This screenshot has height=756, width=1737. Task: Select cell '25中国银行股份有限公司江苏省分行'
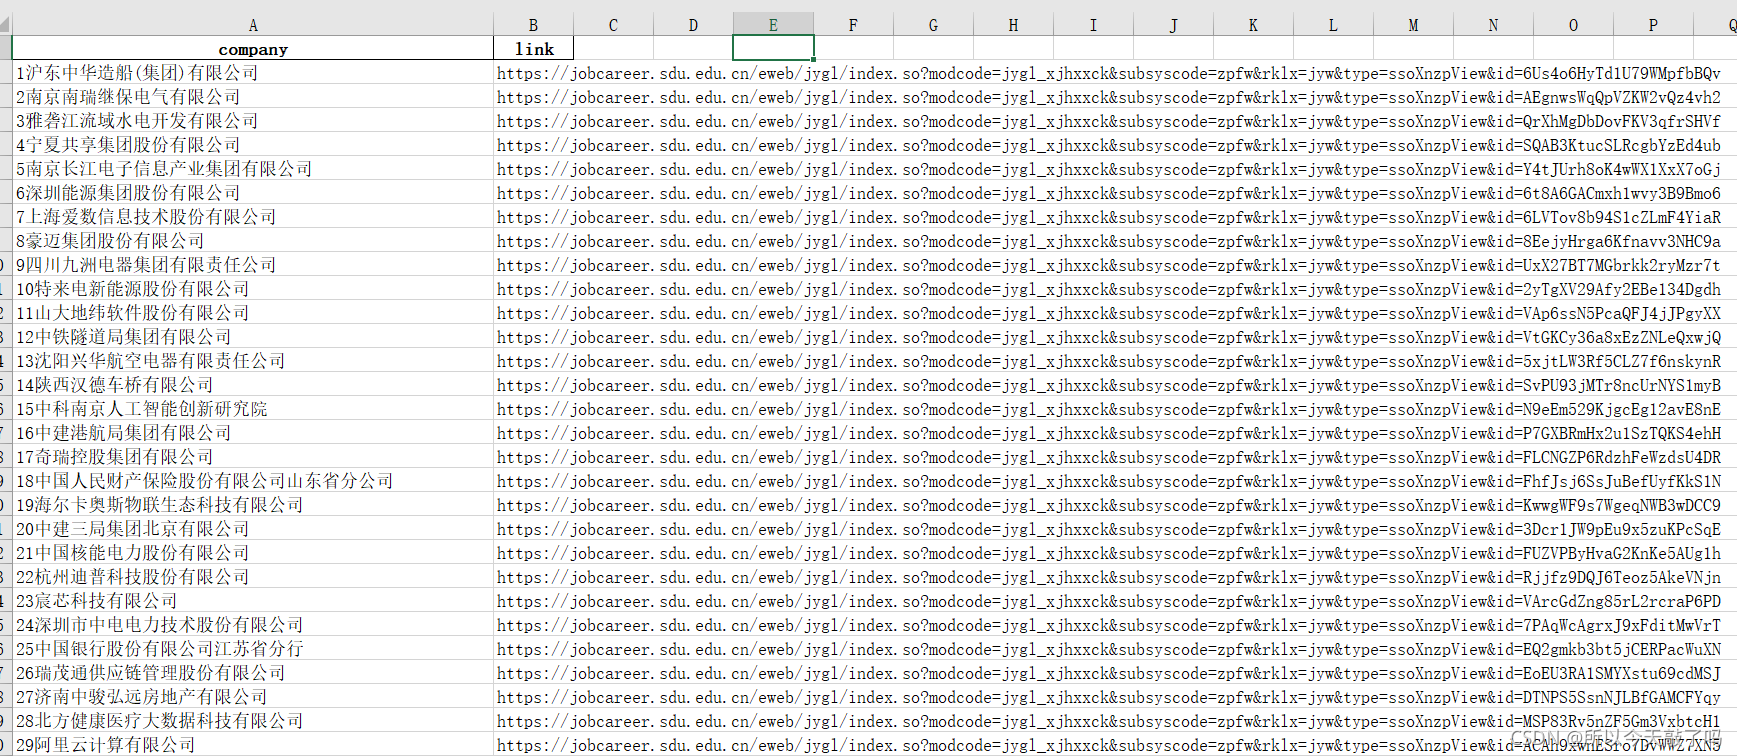(252, 648)
